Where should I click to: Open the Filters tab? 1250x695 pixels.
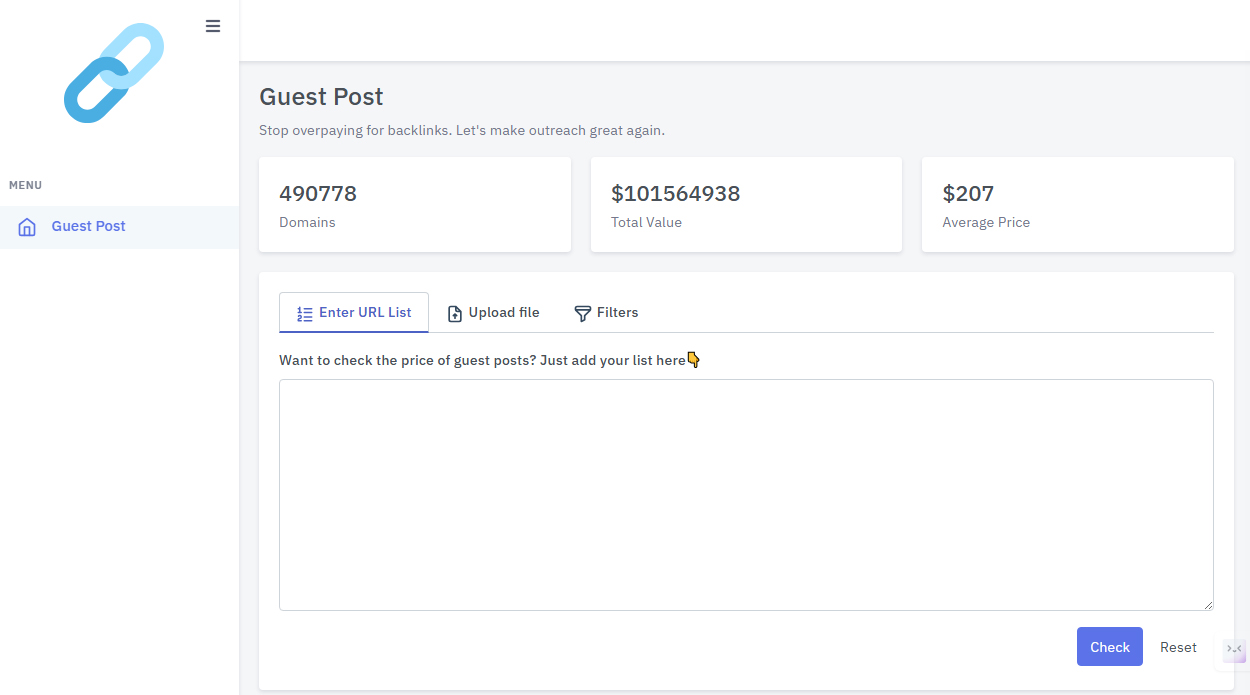617,313
